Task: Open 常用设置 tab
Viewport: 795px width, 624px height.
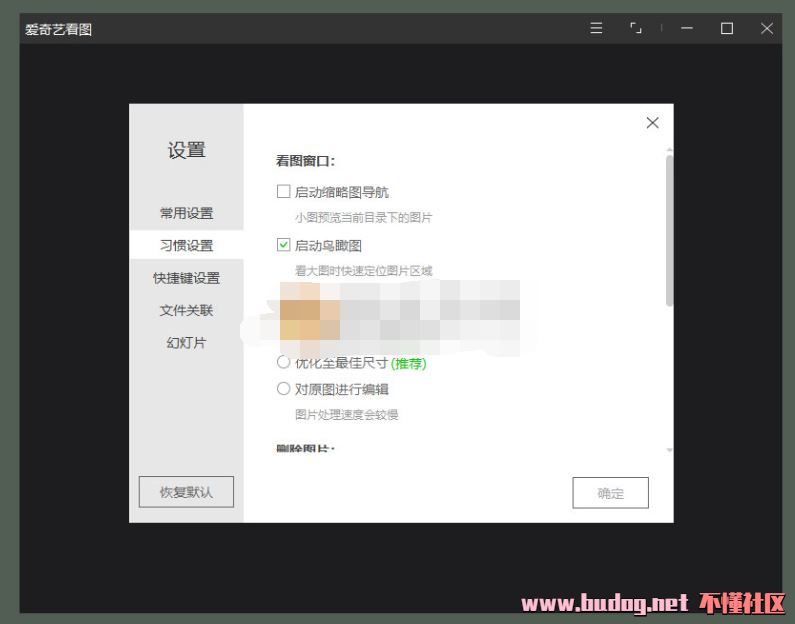Action: tap(186, 213)
